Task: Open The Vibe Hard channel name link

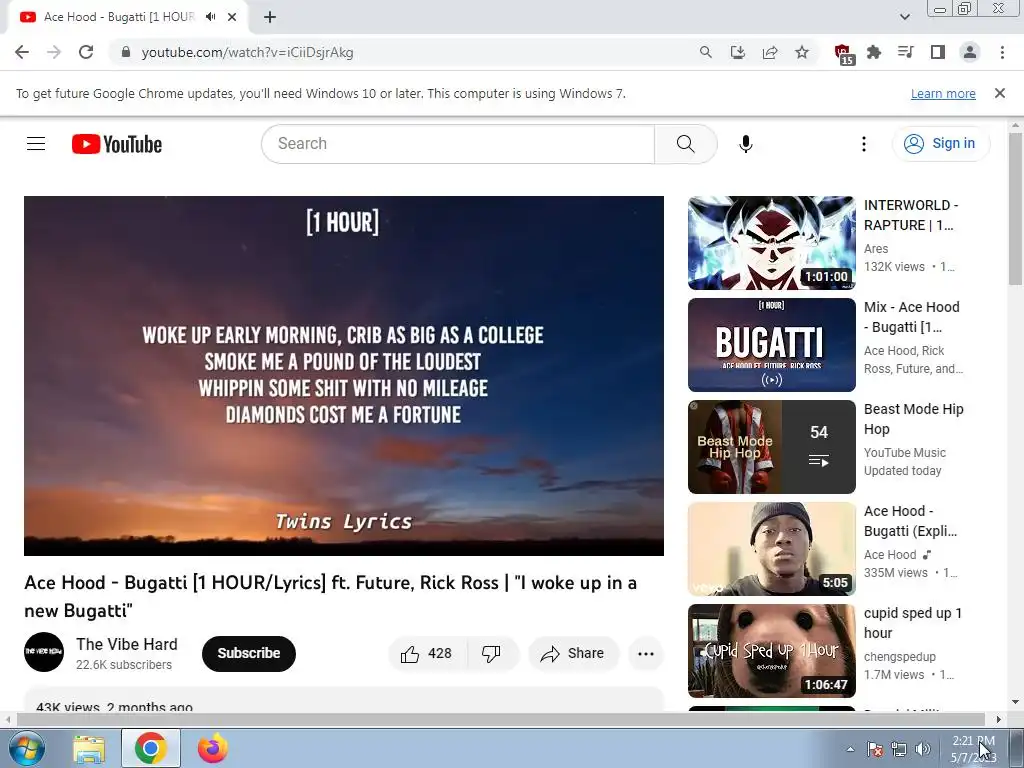Action: click(127, 644)
